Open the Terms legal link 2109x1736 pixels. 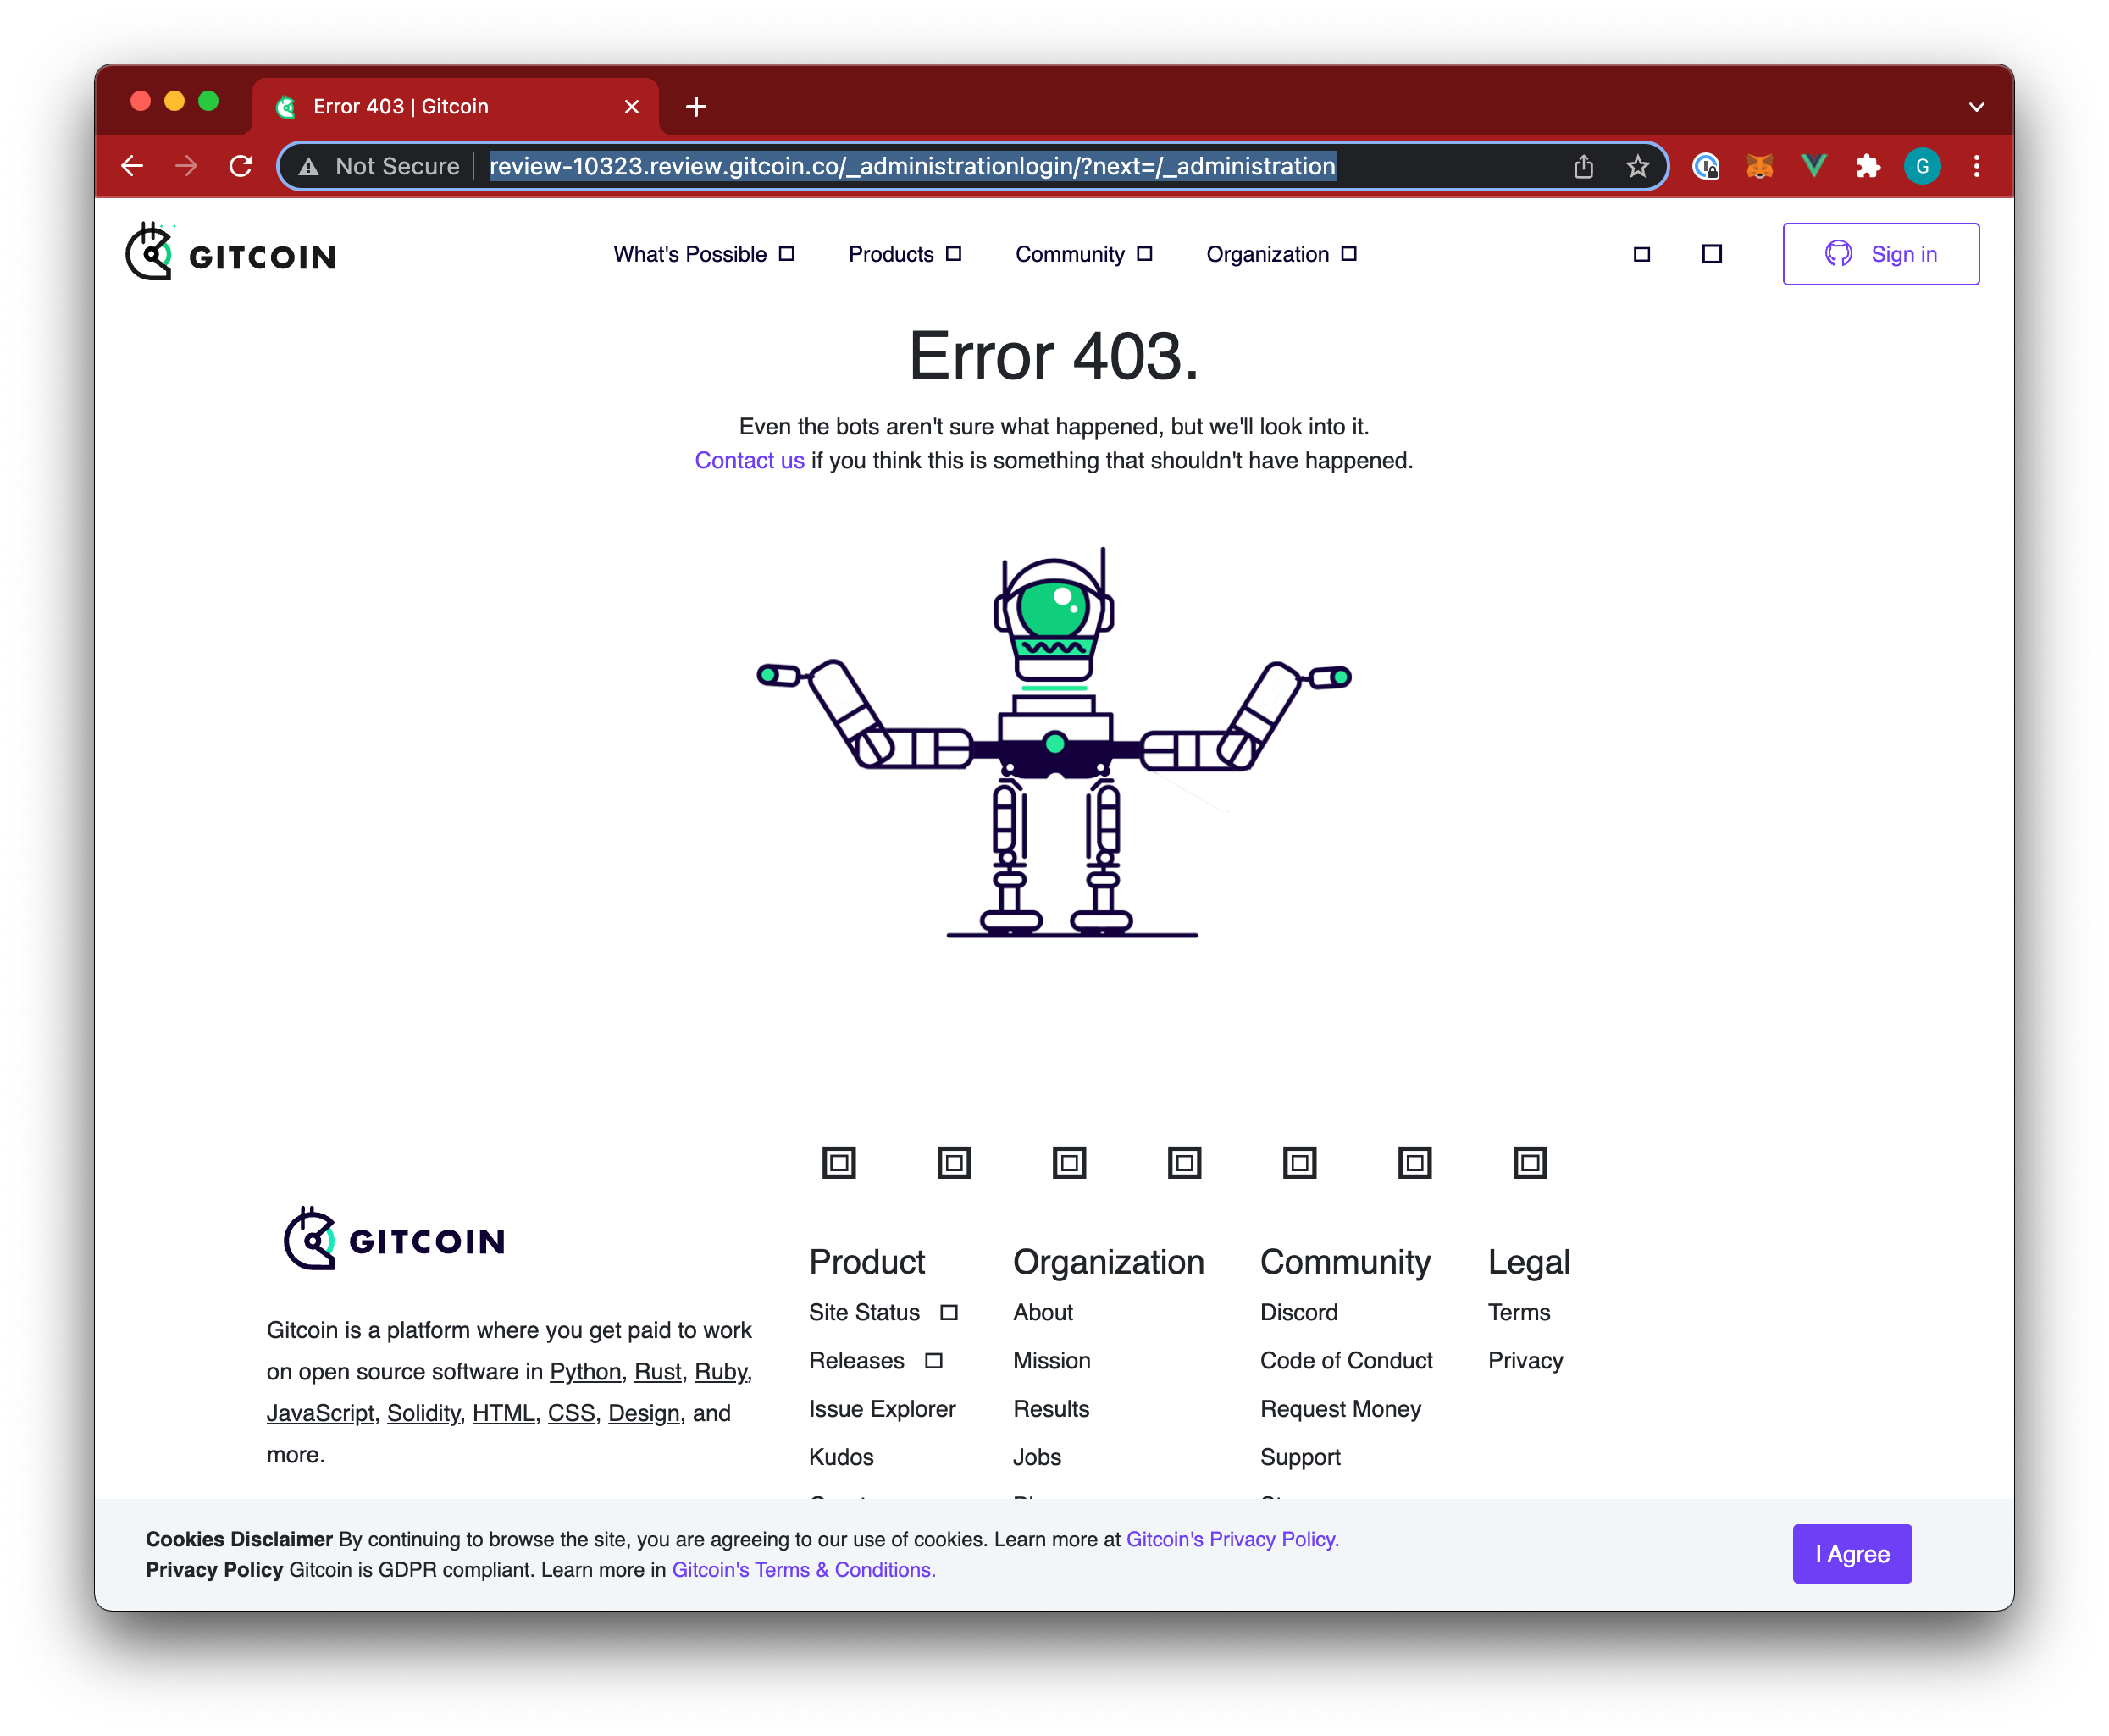1519,1312
